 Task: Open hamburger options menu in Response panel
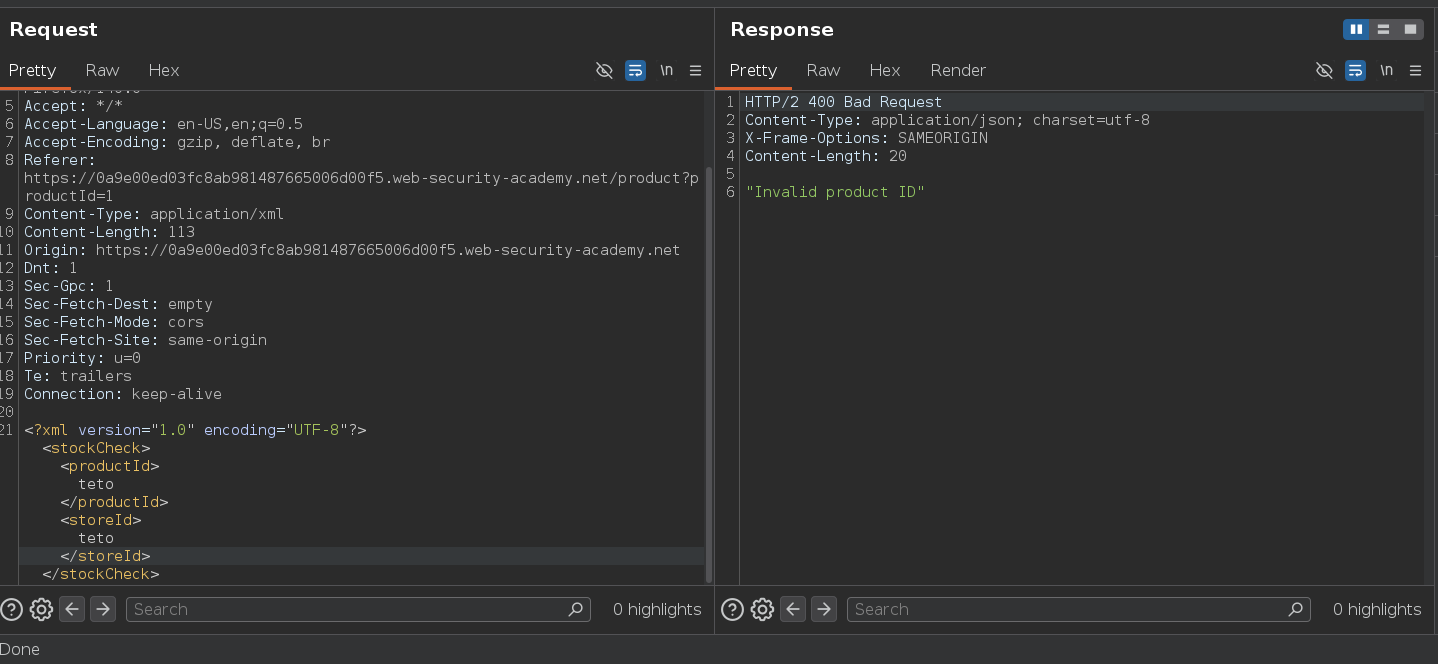[1415, 70]
